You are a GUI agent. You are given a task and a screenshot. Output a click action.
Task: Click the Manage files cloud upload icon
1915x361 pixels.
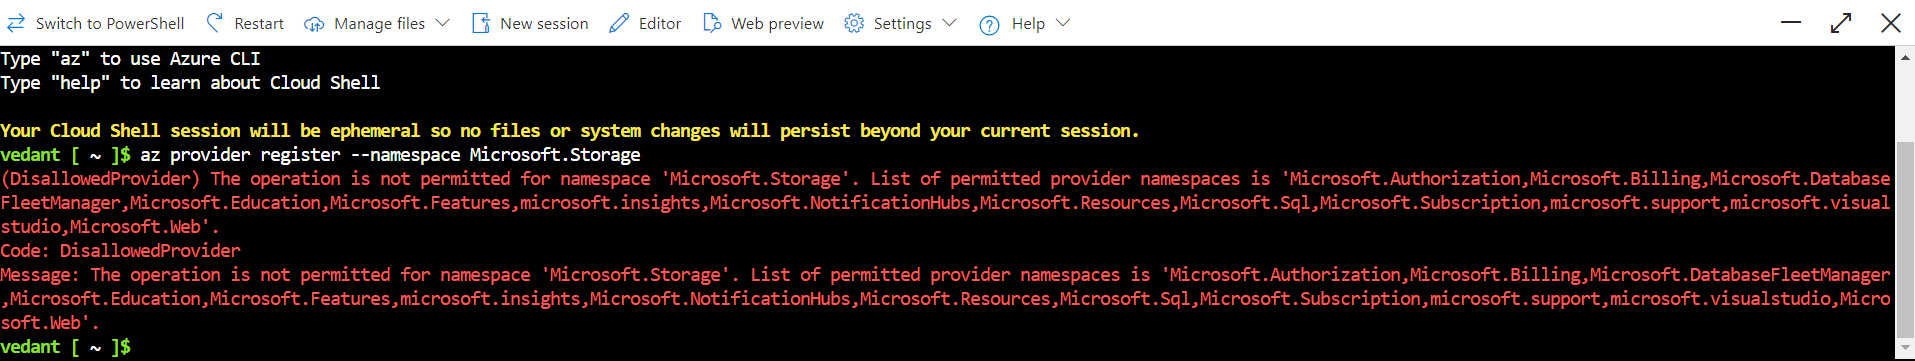coord(314,24)
